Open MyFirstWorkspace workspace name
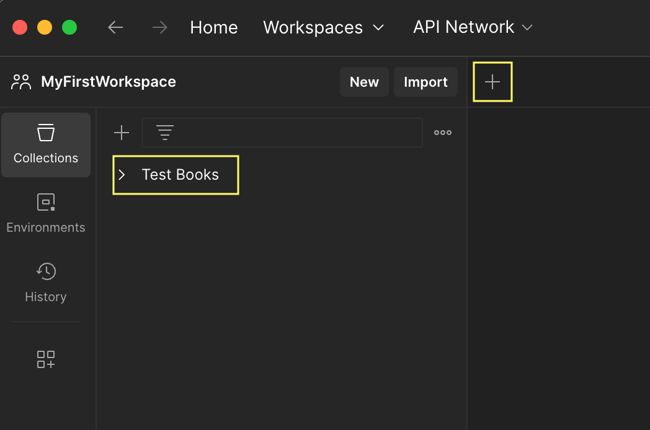 109,82
